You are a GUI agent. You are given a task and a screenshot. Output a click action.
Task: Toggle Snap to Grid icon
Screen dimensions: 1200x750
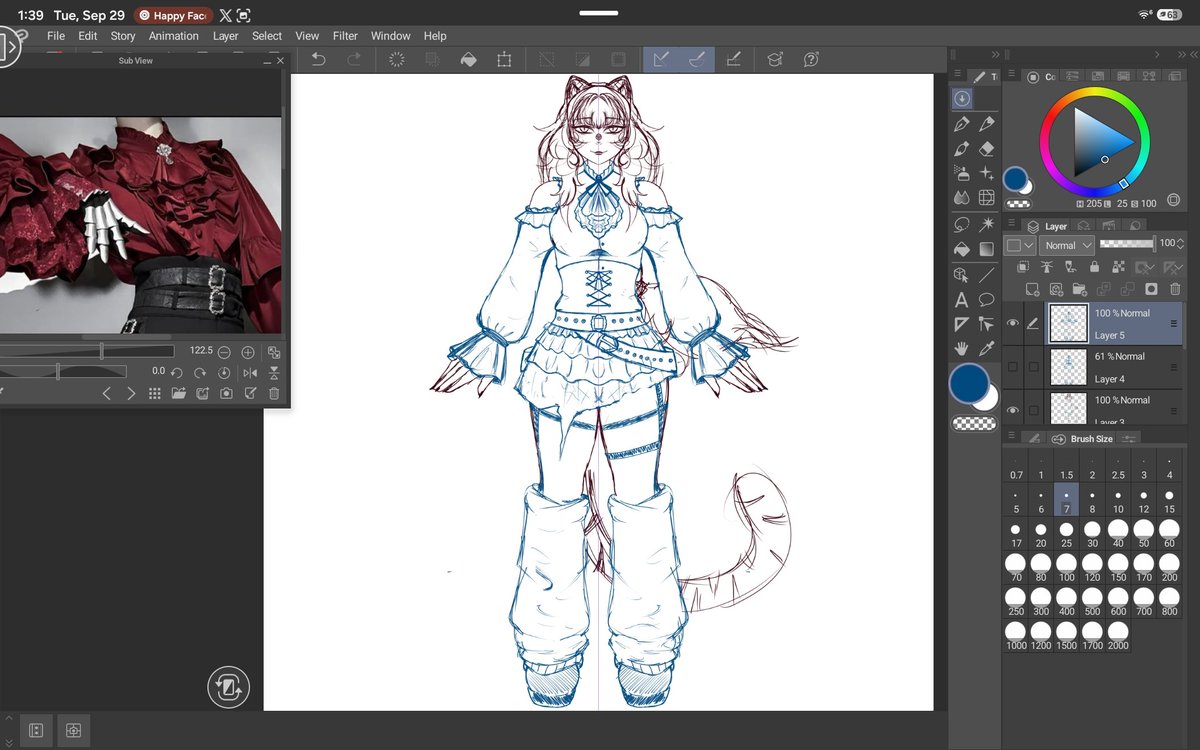[x=733, y=60]
